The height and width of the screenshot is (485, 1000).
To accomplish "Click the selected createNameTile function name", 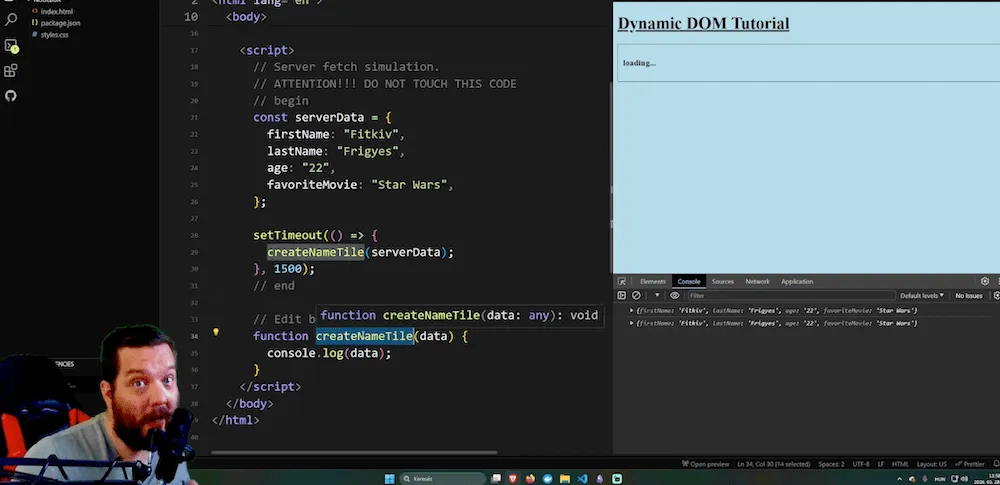I will pyautogui.click(x=364, y=336).
